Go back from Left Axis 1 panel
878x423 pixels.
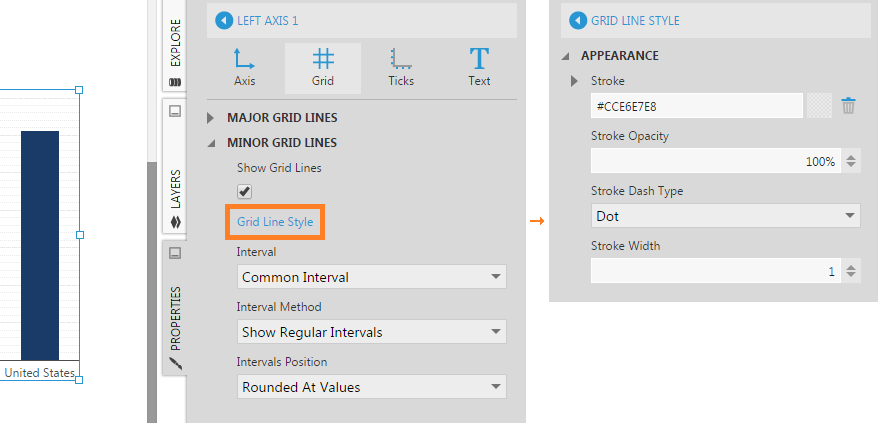[224, 21]
